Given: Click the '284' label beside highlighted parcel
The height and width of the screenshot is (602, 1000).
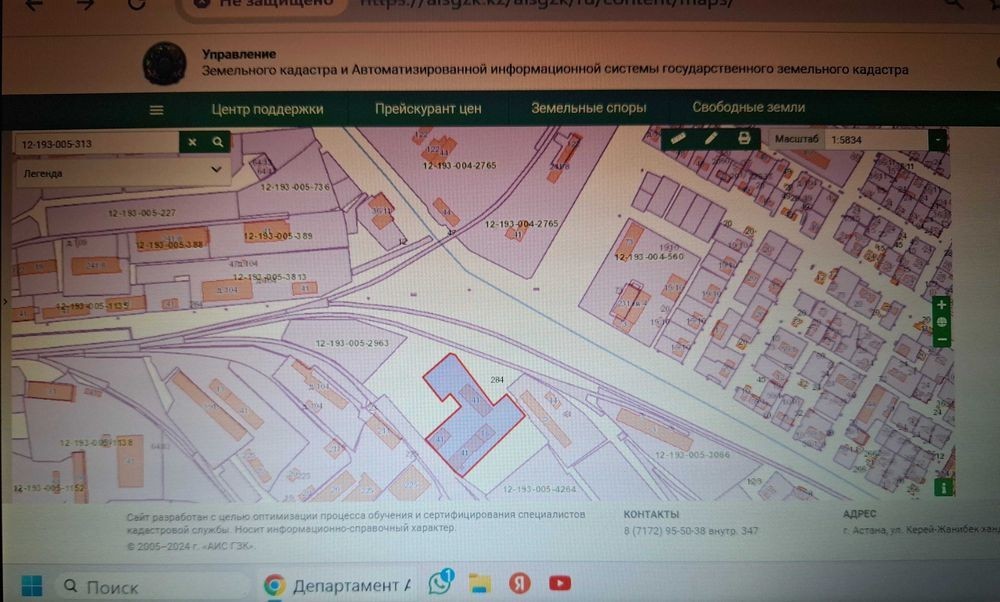Looking at the screenshot, I should tap(497, 379).
